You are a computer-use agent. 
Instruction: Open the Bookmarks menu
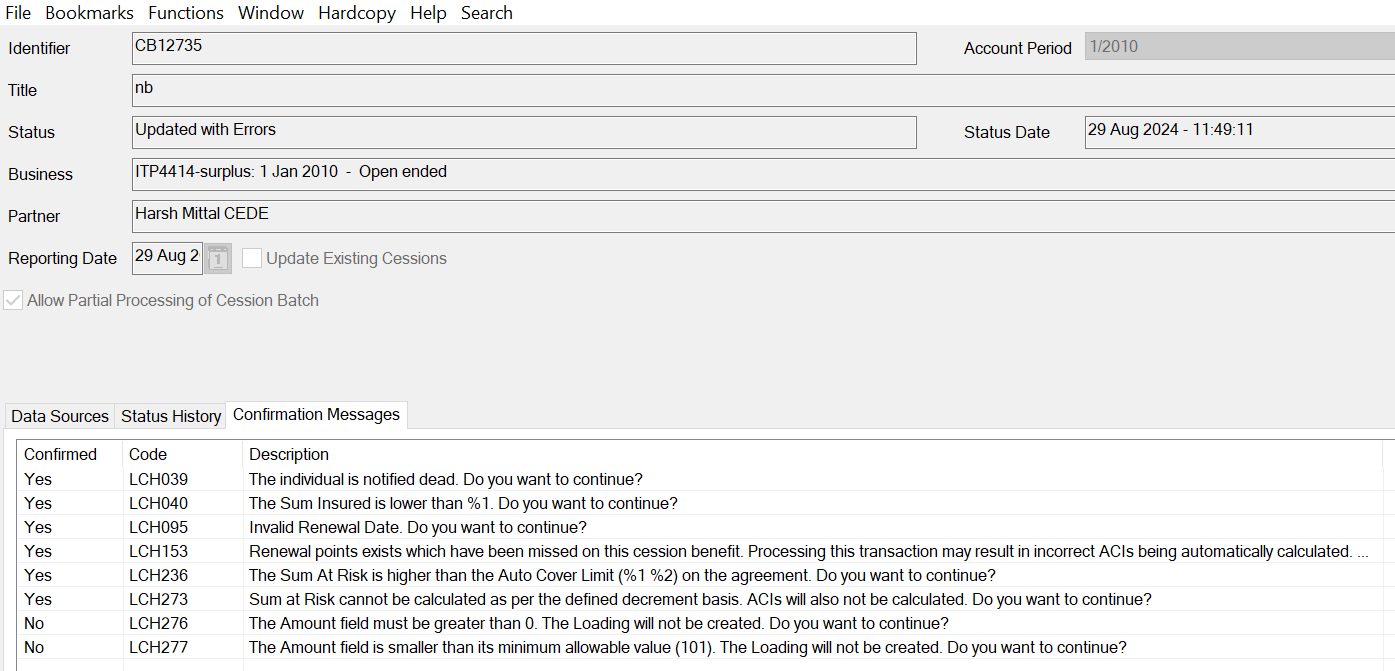(89, 13)
